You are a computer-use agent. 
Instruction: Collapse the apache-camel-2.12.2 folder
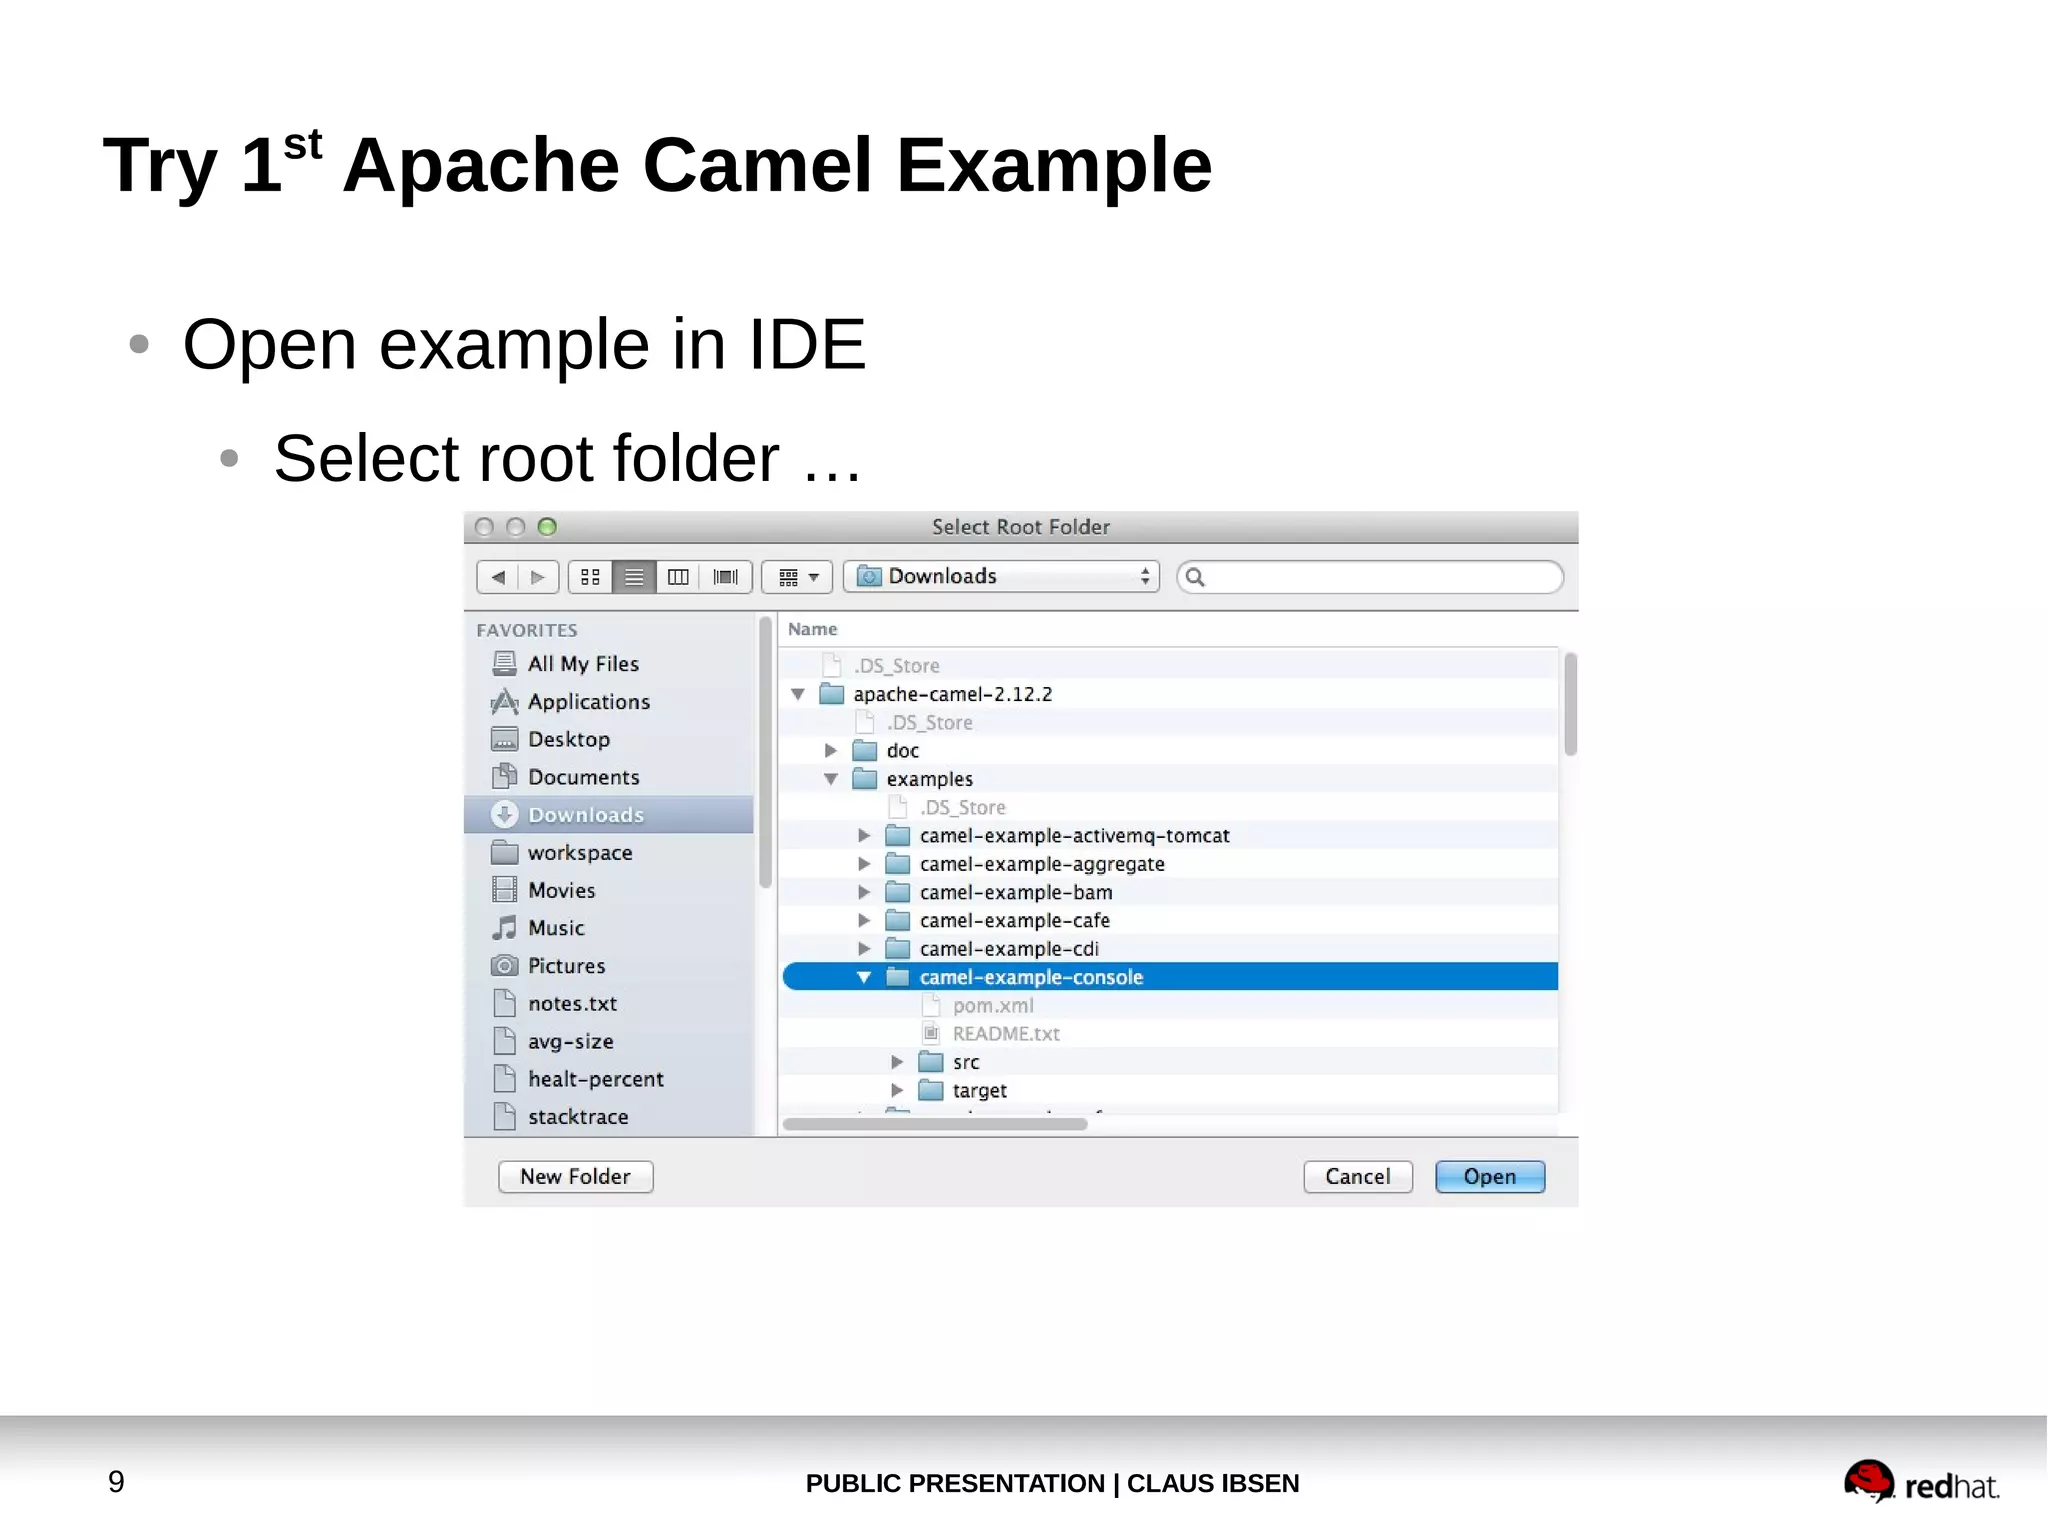pyautogui.click(x=798, y=694)
